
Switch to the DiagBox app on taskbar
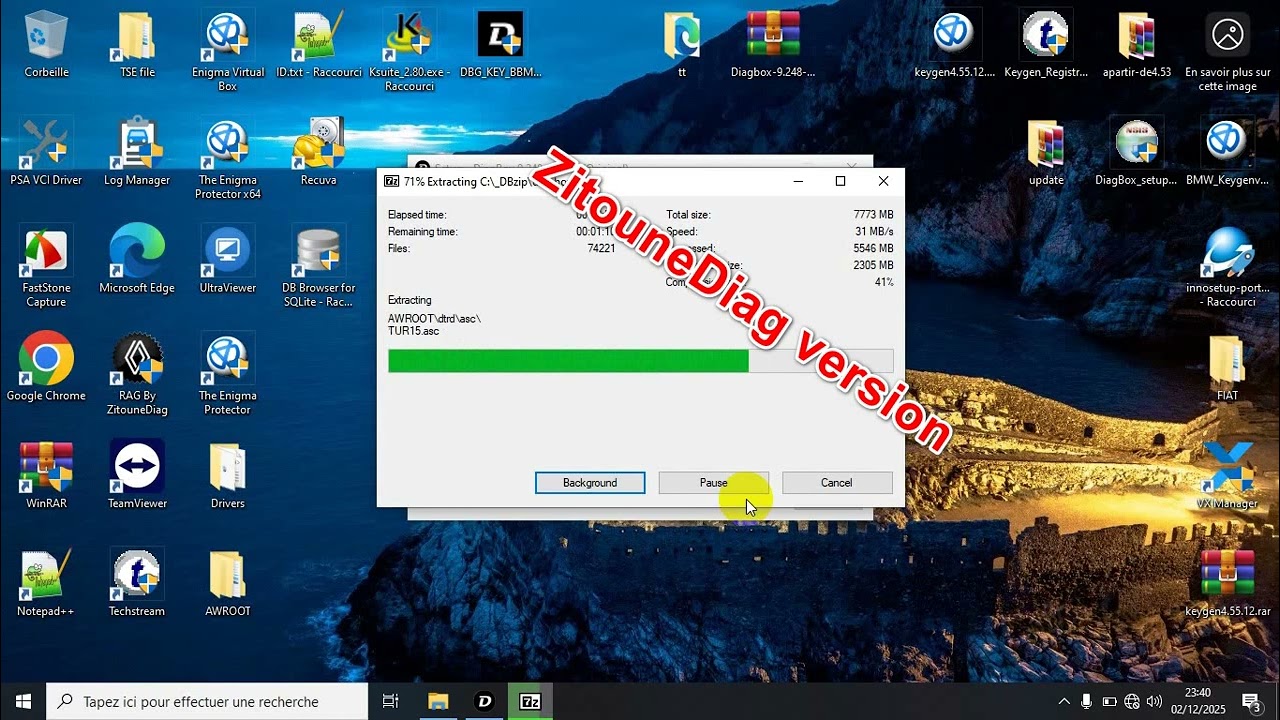[485, 701]
